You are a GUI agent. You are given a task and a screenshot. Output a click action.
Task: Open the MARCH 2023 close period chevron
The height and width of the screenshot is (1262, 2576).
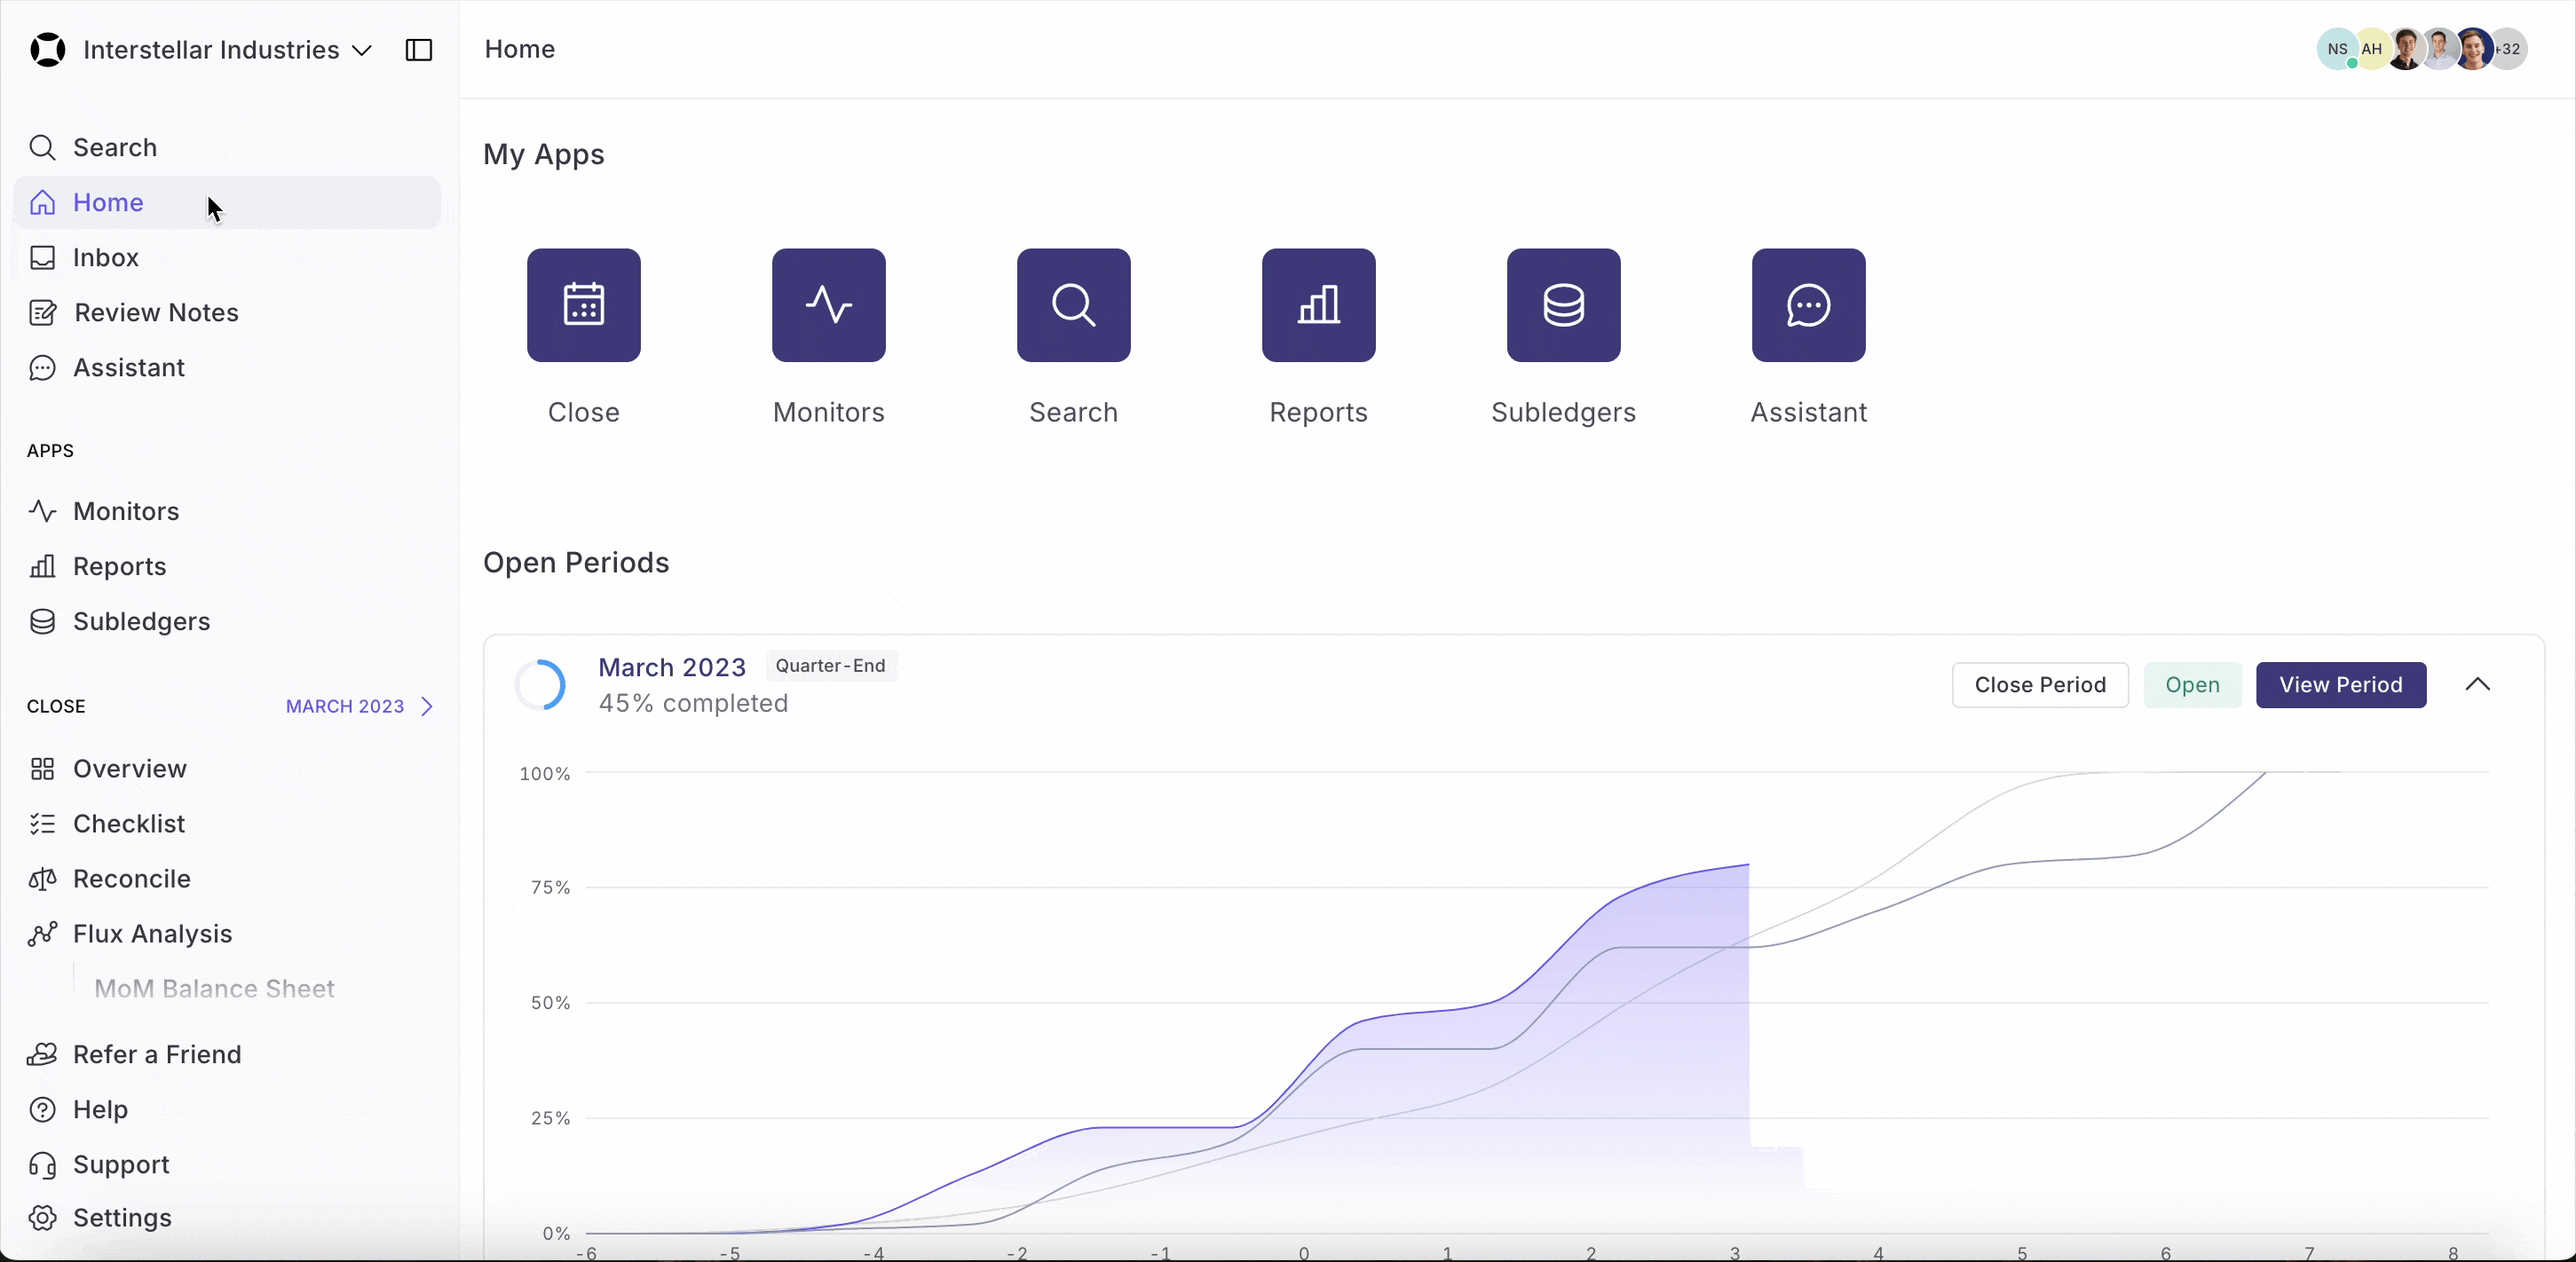[427, 707]
